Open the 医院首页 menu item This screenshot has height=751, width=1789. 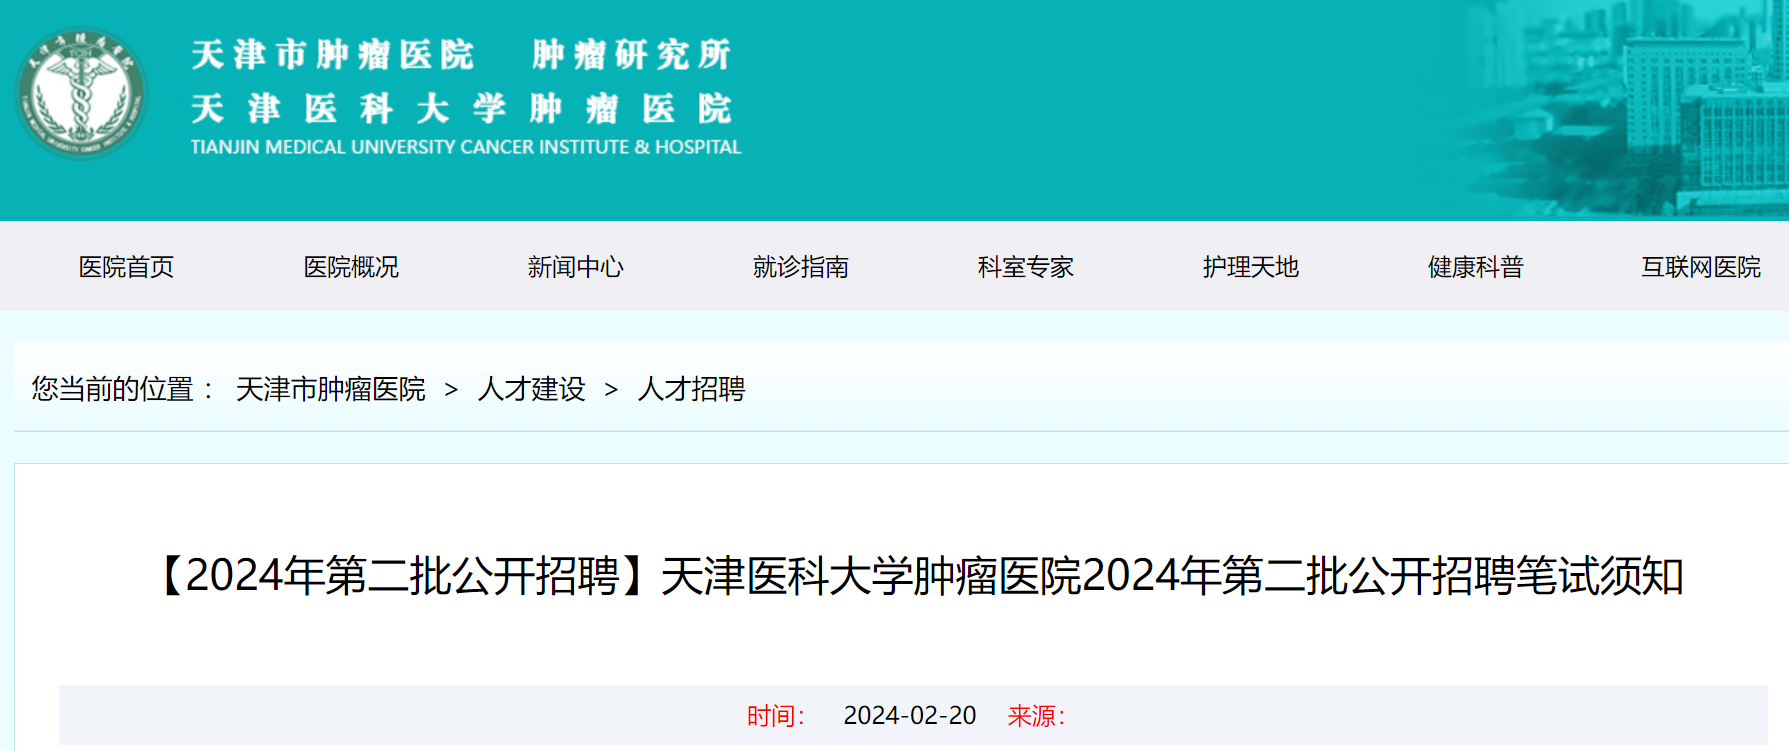tap(126, 267)
